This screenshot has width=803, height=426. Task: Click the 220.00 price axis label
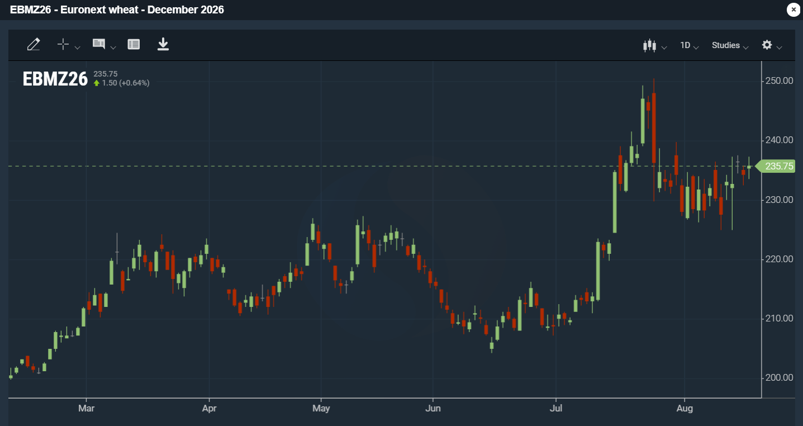[779, 259]
